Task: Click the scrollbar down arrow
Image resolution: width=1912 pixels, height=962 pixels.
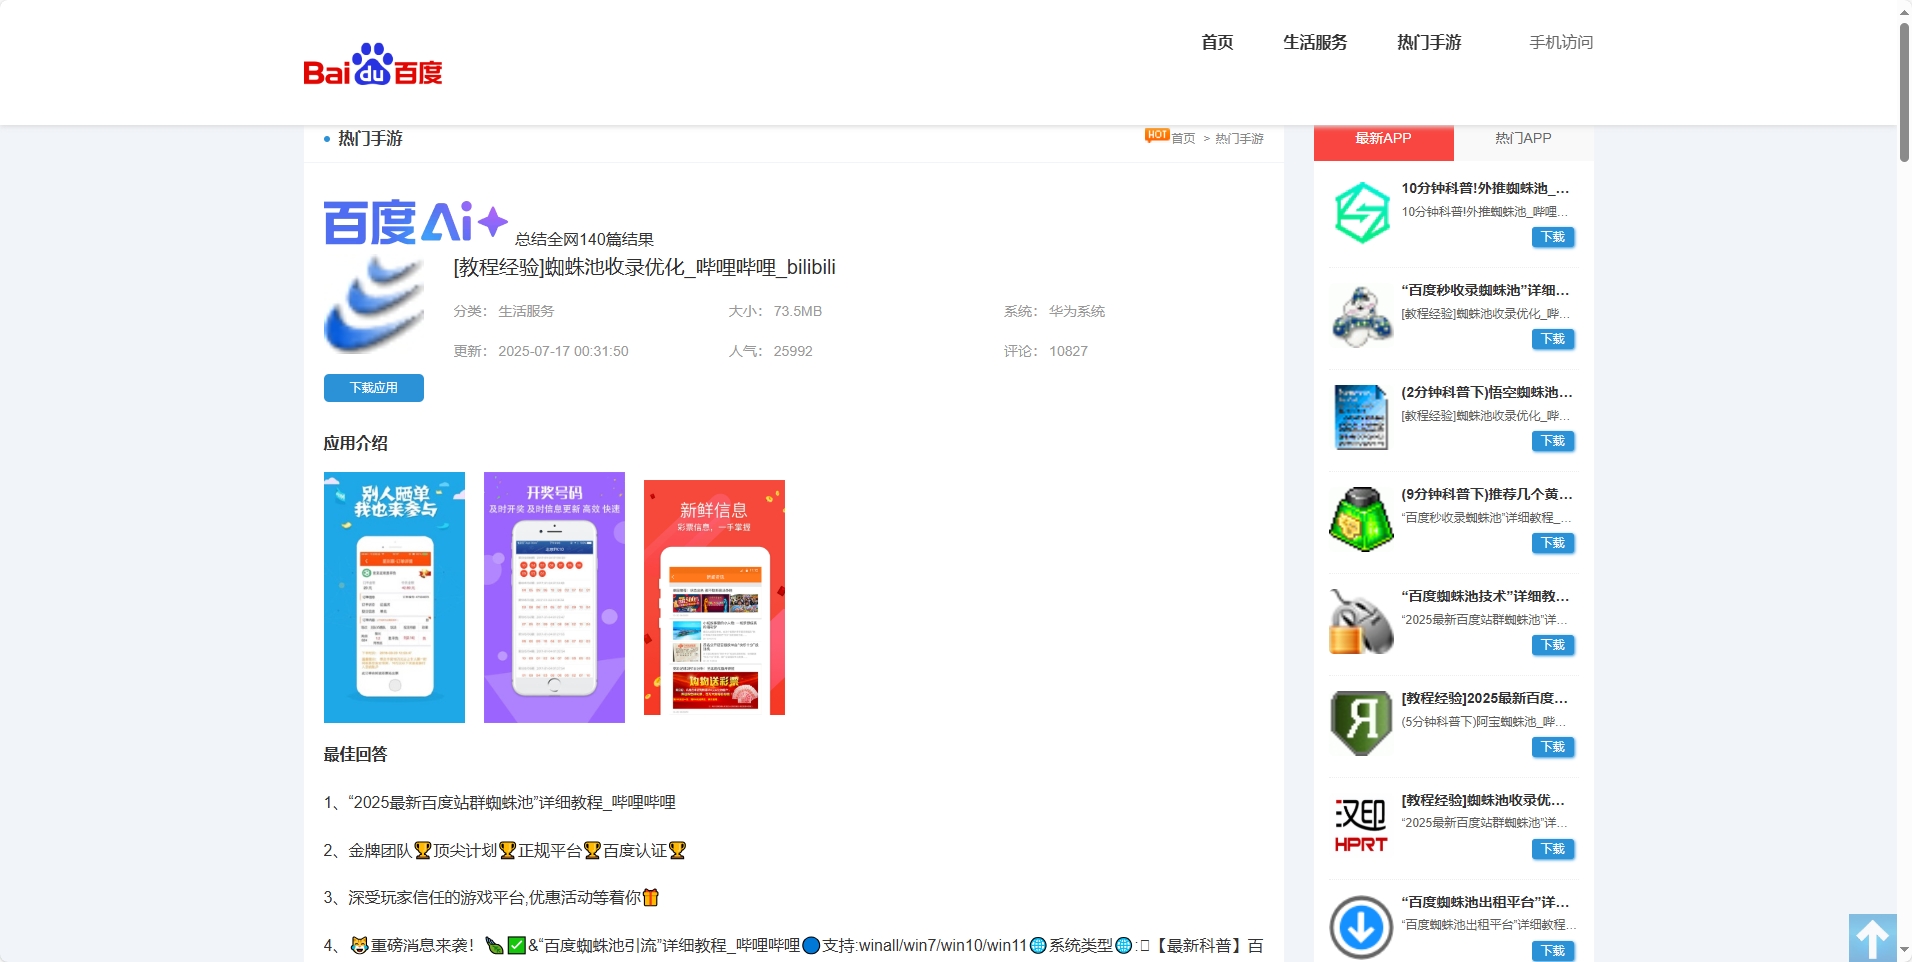Action: click(x=1904, y=950)
